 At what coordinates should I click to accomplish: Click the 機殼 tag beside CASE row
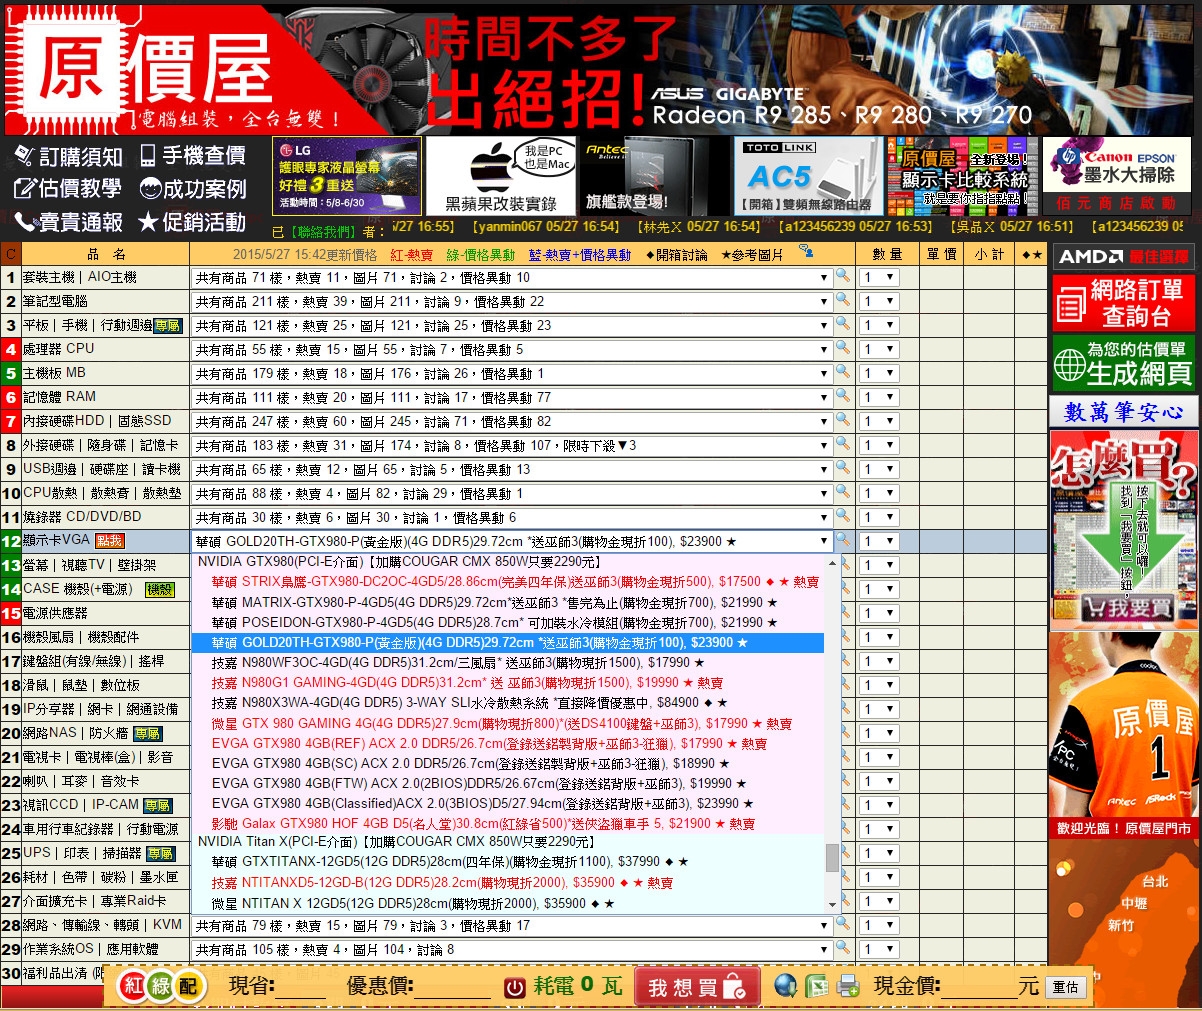[x=160, y=590]
